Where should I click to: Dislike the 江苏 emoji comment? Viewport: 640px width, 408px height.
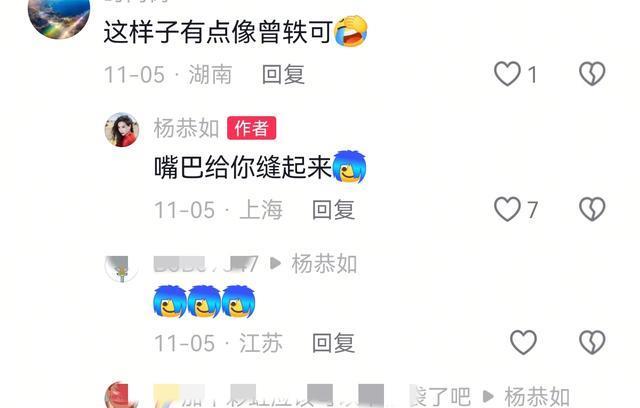[592, 342]
